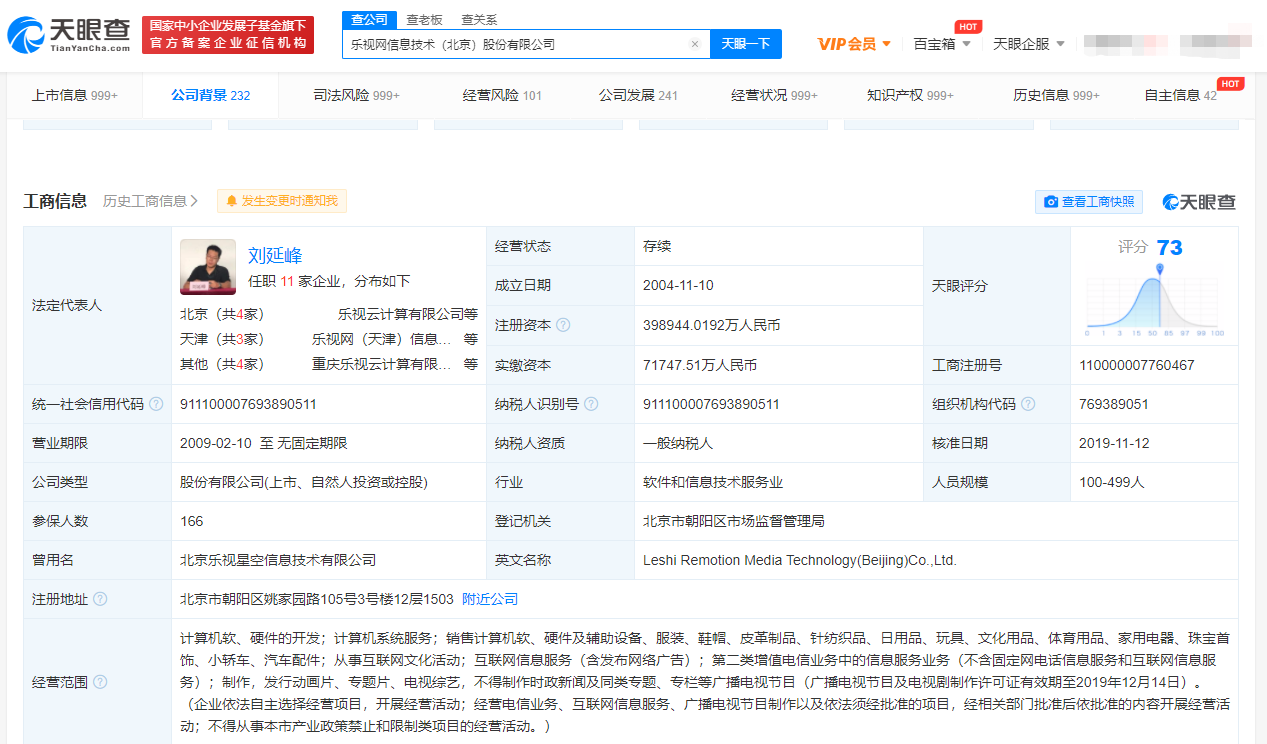
Task: Select the 工商注册号 value 110000007760467
Action: 1137,365
